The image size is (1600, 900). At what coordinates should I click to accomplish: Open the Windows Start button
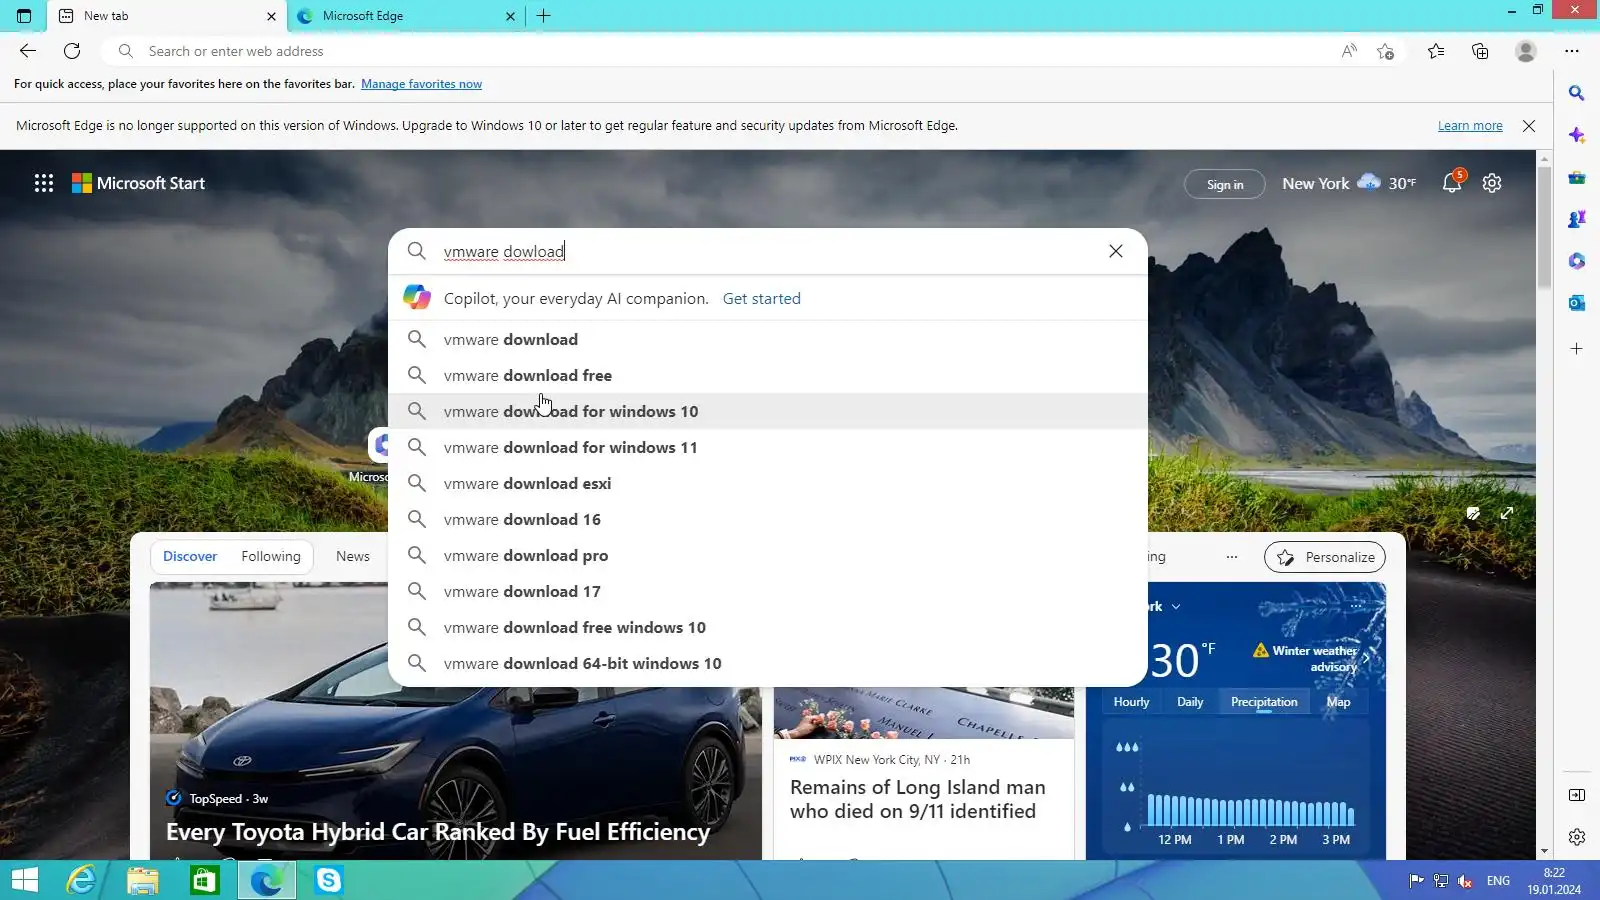tap(24, 880)
